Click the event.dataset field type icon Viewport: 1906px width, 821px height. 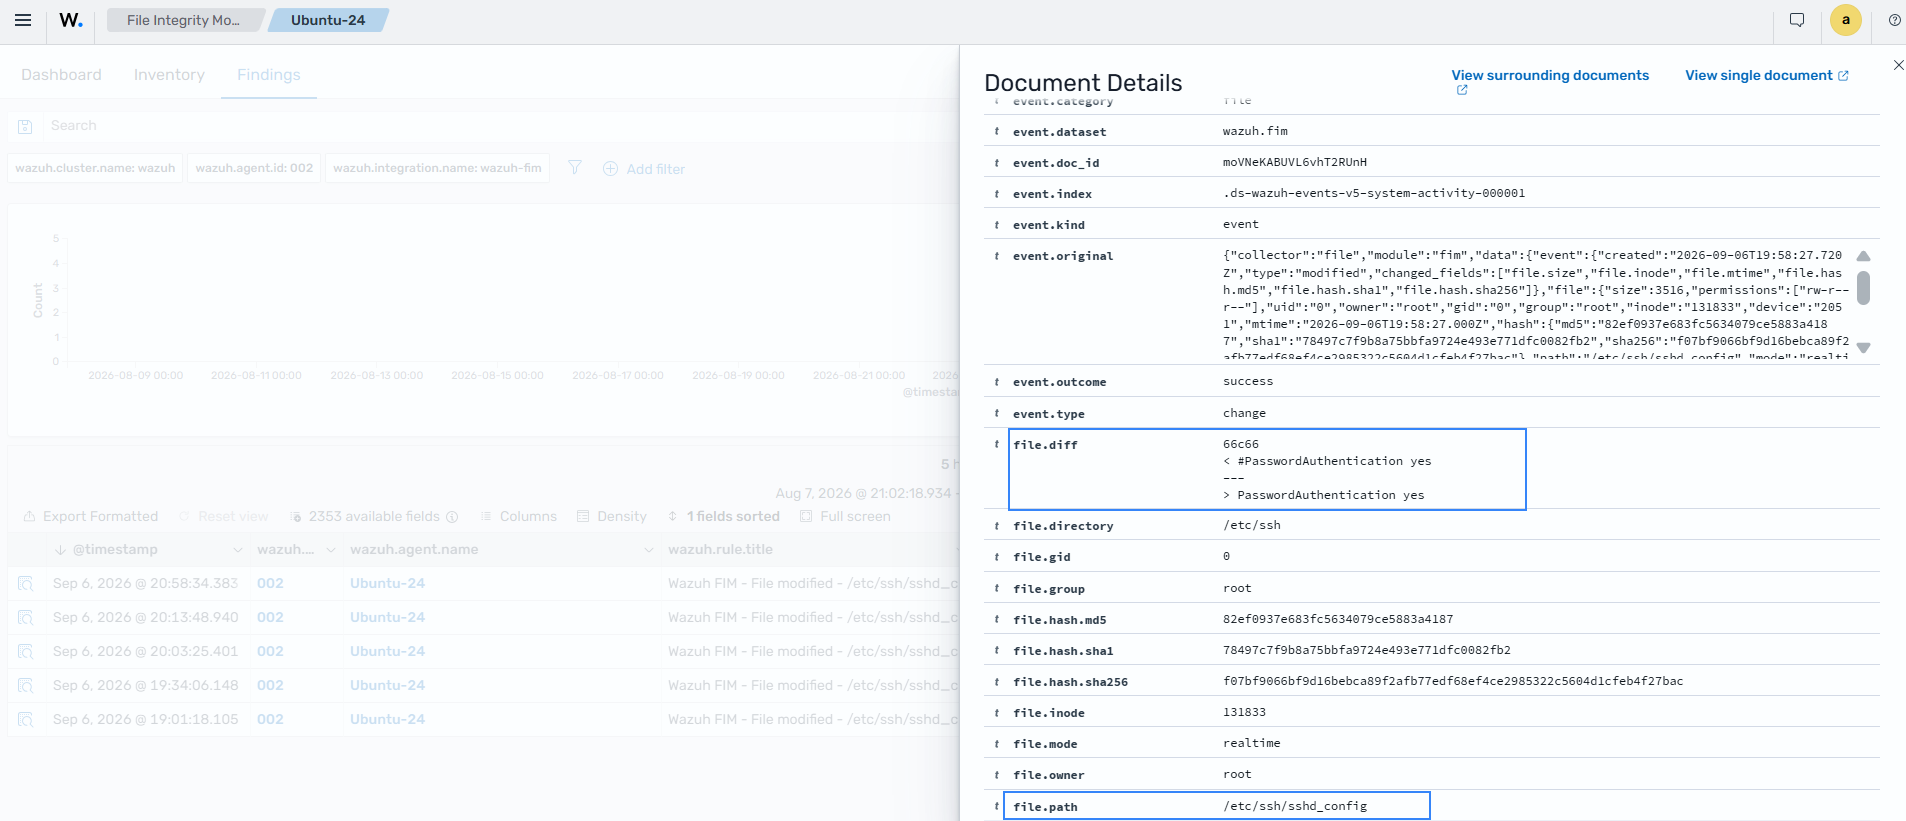point(997,132)
